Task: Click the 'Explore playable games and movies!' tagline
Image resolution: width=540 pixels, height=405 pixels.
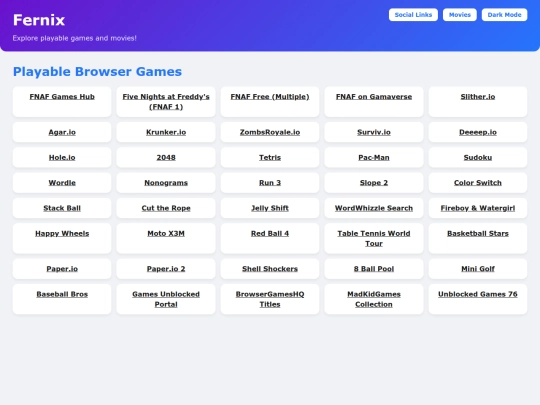Action: click(x=74, y=38)
